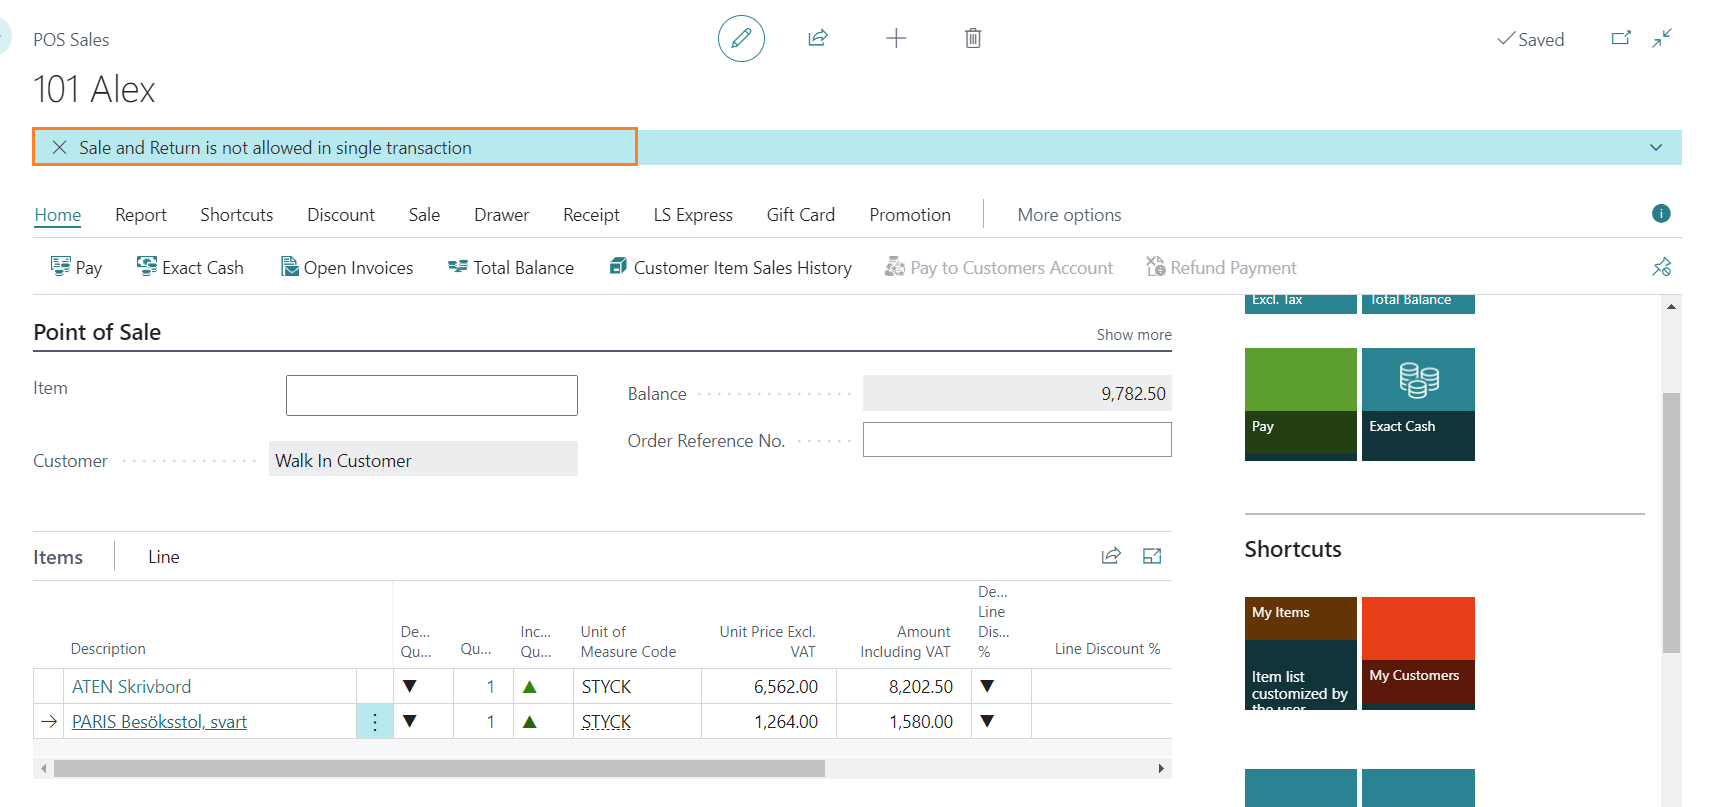The height and width of the screenshot is (807, 1710).
Task: Open the My Items shortcut tile
Action: pyautogui.click(x=1301, y=653)
